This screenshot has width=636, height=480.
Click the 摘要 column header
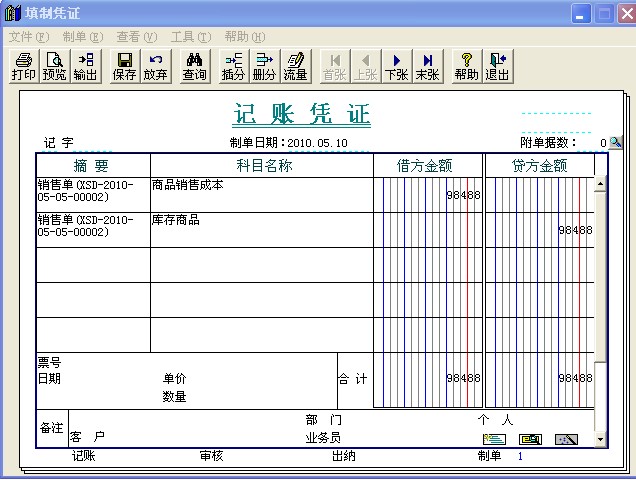click(93, 166)
